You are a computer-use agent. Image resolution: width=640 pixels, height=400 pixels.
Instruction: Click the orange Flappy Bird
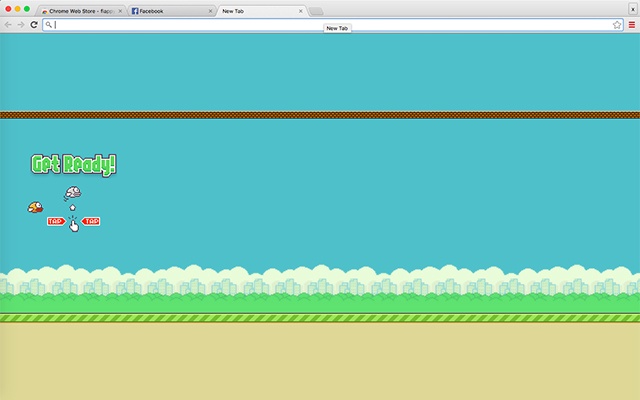[35, 207]
